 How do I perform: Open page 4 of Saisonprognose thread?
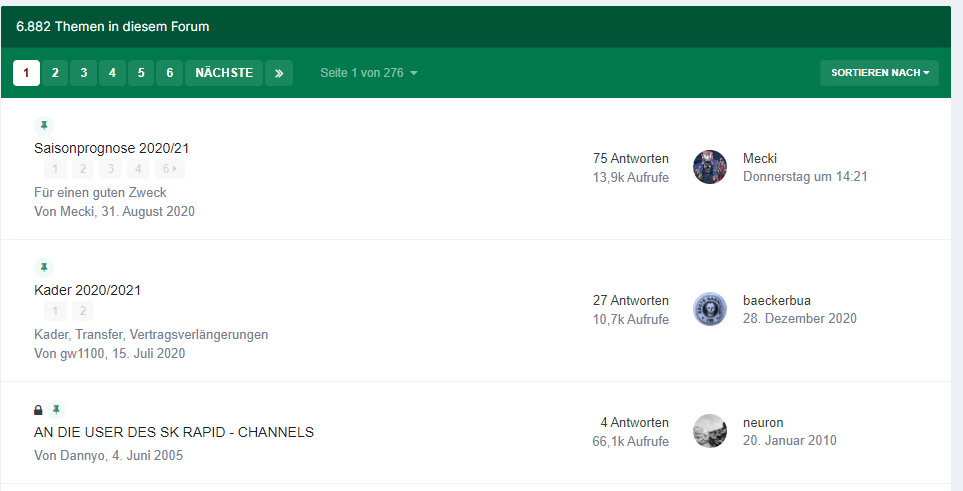pyautogui.click(x=139, y=169)
